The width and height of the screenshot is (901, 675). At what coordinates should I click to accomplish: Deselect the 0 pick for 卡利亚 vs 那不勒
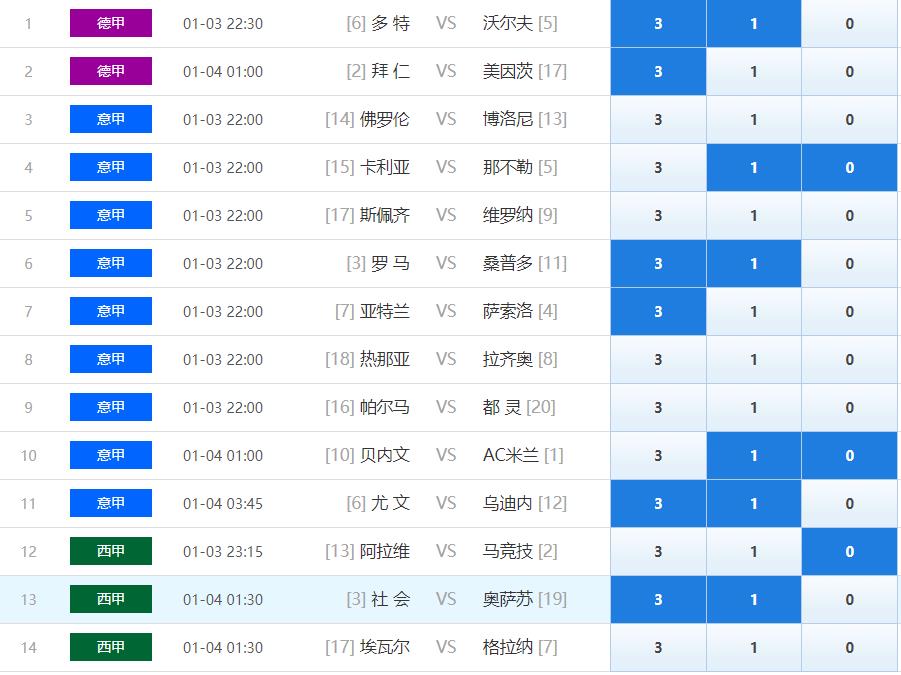pos(849,168)
